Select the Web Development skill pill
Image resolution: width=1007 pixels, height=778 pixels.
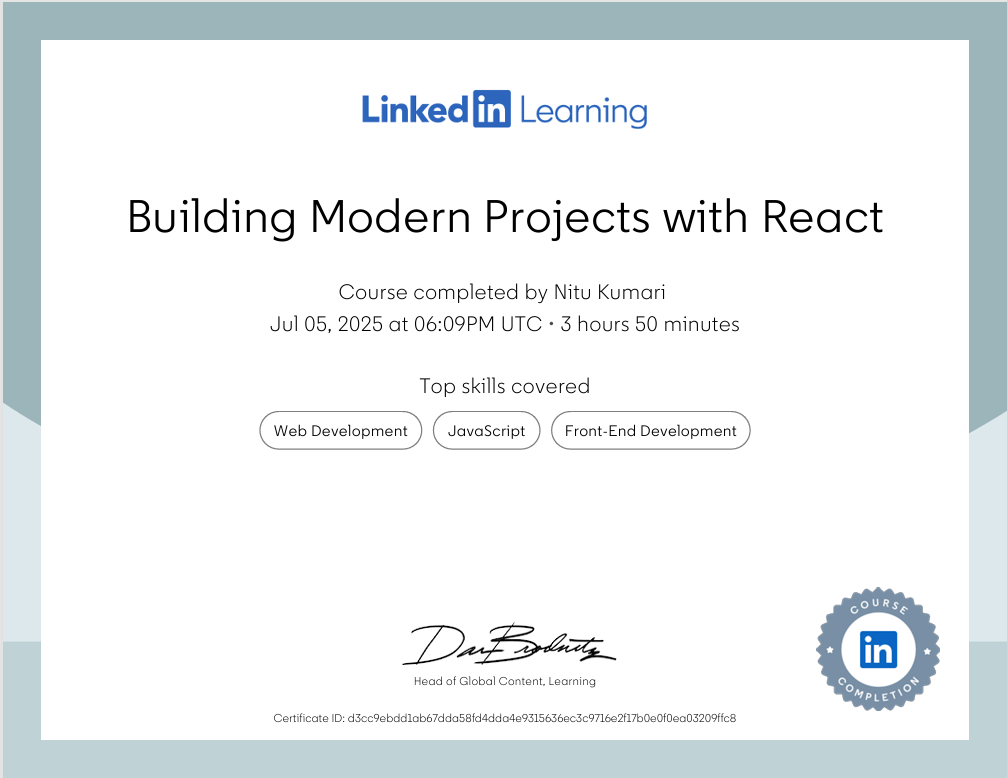340,430
